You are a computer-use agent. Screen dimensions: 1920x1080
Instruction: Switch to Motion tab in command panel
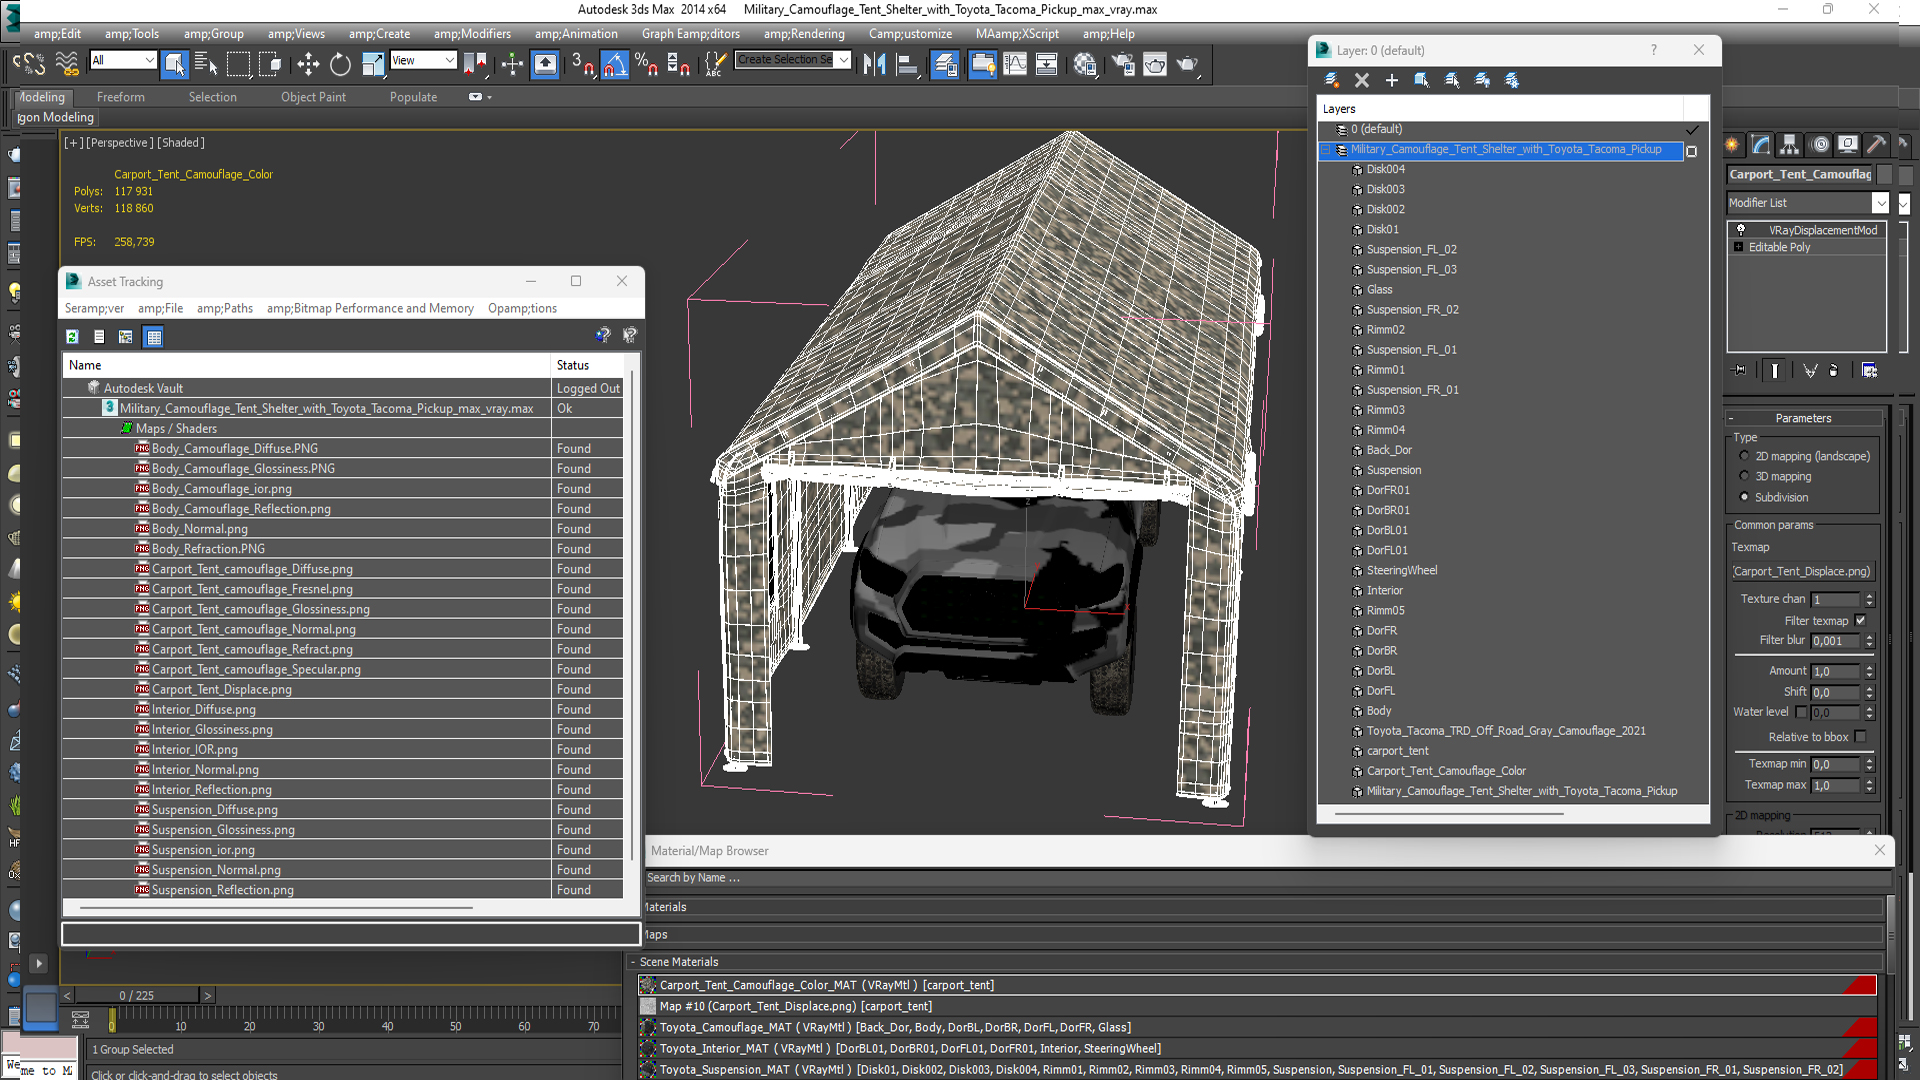click(1820, 145)
